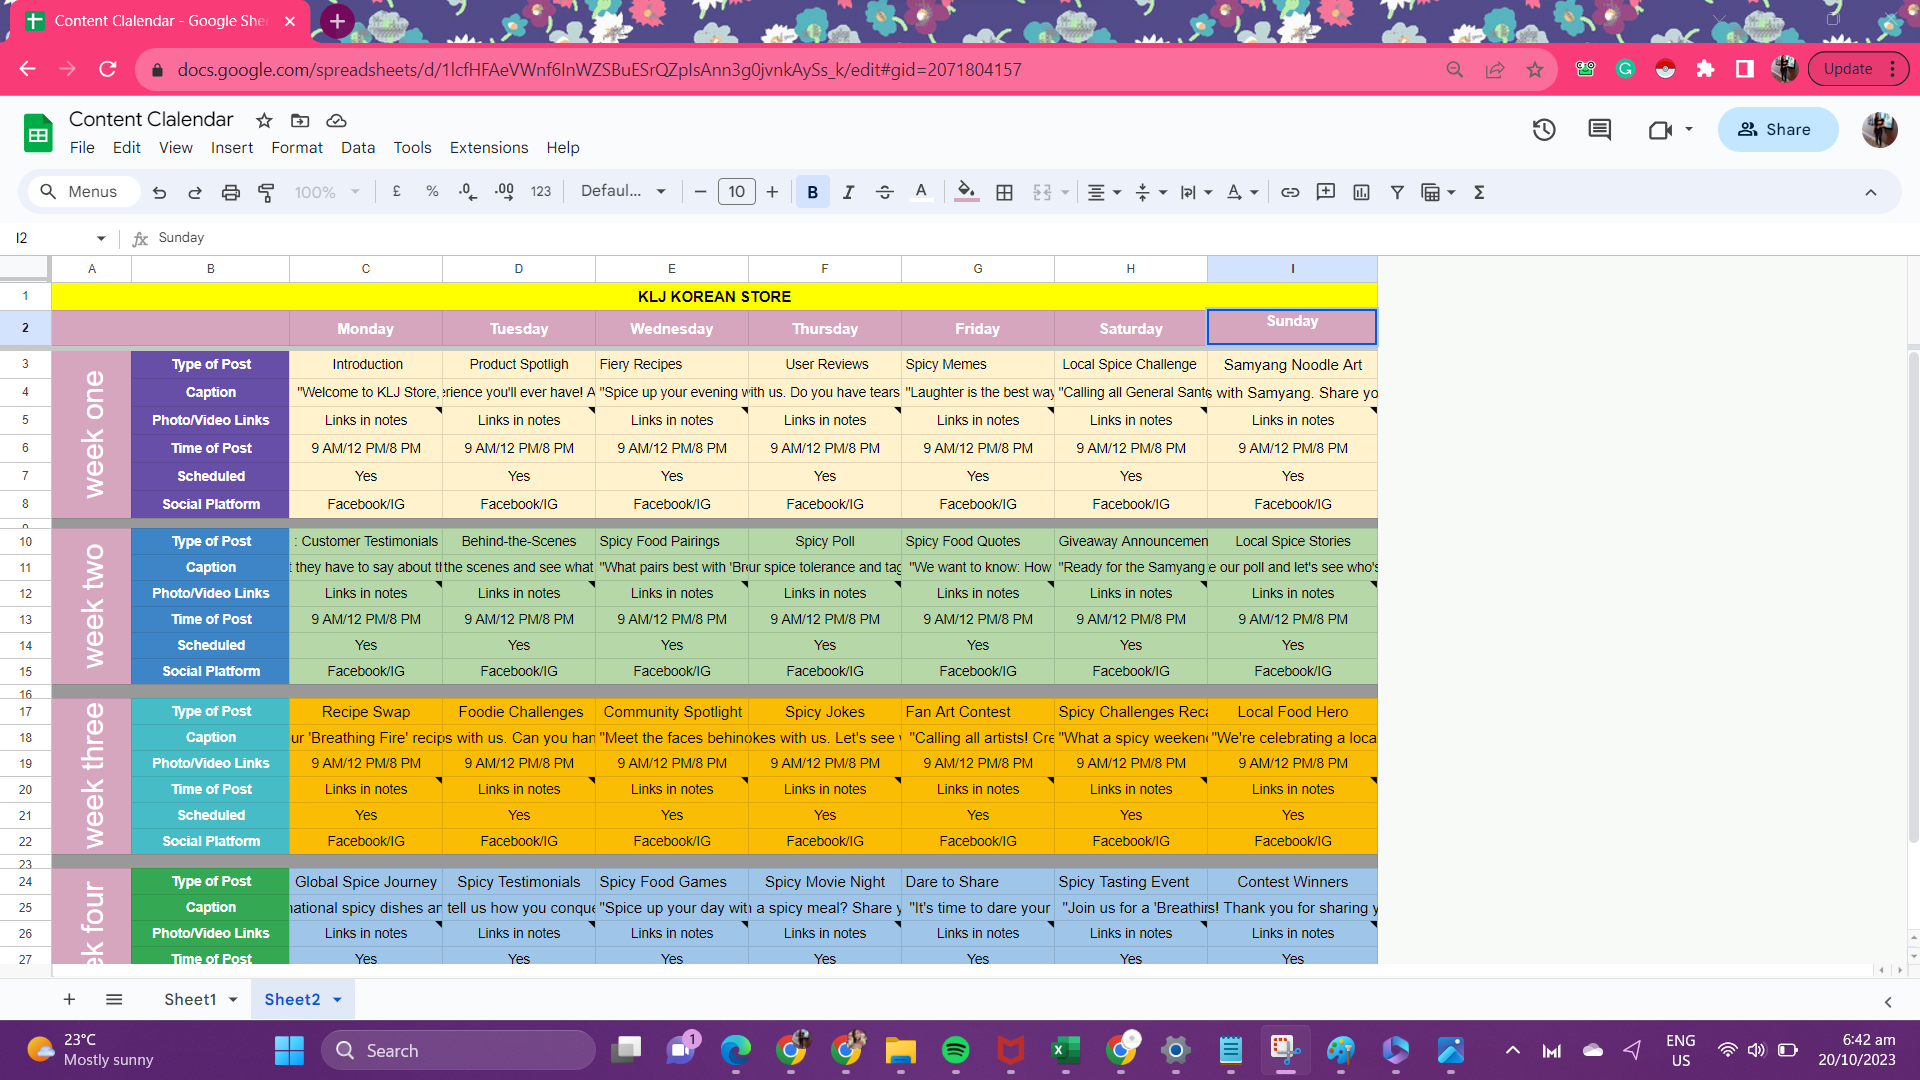Click the Share button

(1777, 130)
